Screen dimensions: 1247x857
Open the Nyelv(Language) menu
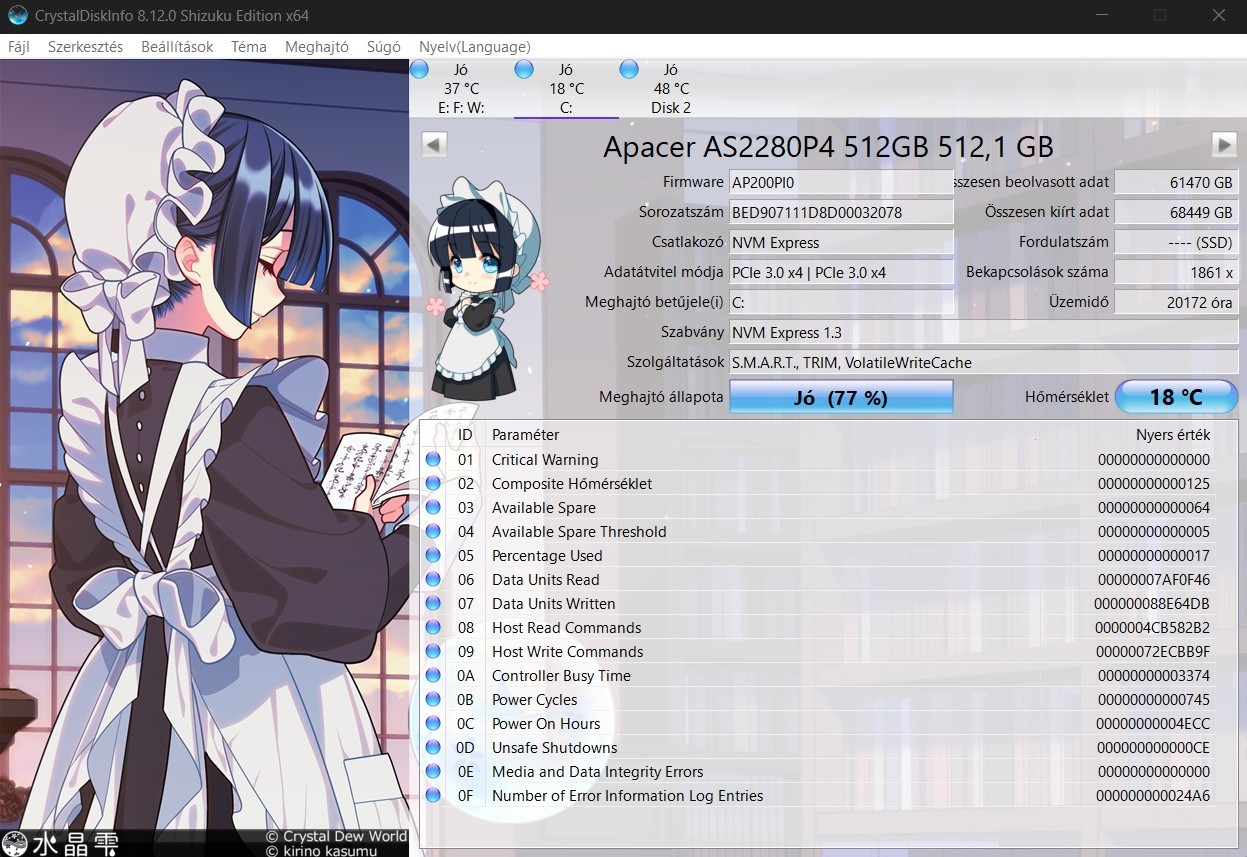click(475, 47)
